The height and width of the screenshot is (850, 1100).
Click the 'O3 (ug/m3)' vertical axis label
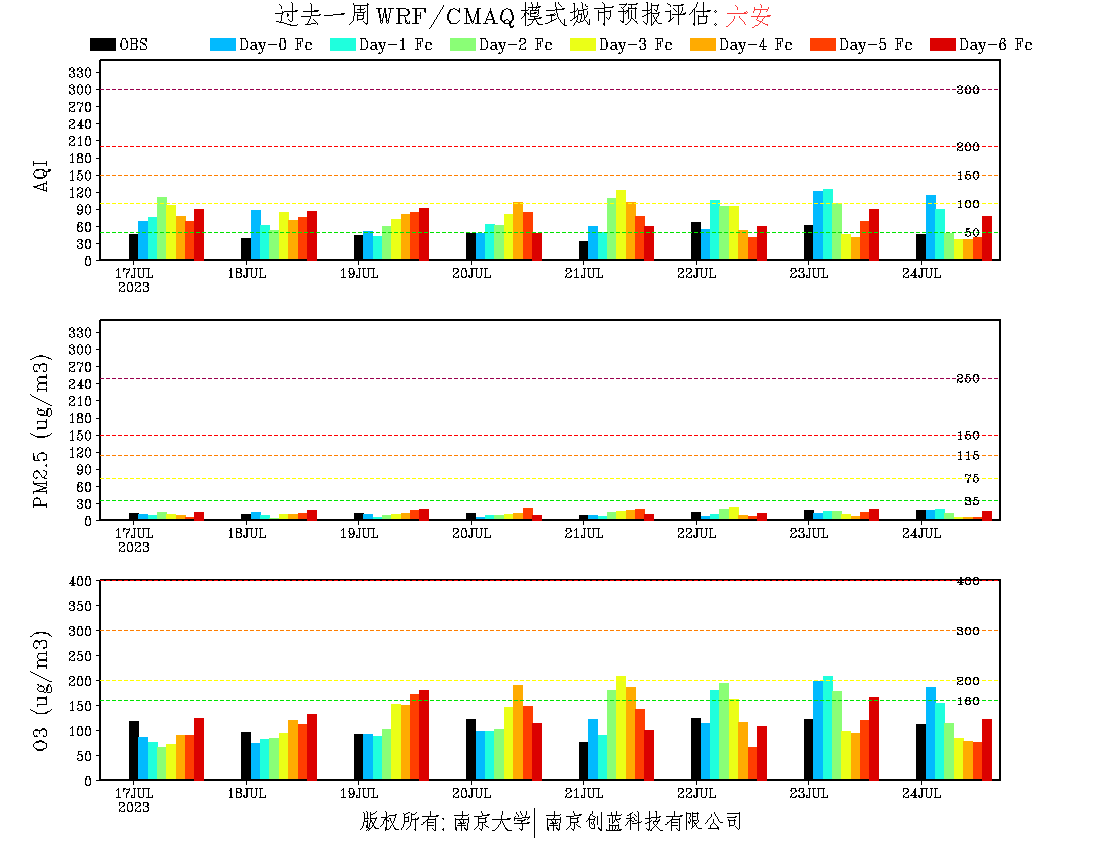click(42, 691)
